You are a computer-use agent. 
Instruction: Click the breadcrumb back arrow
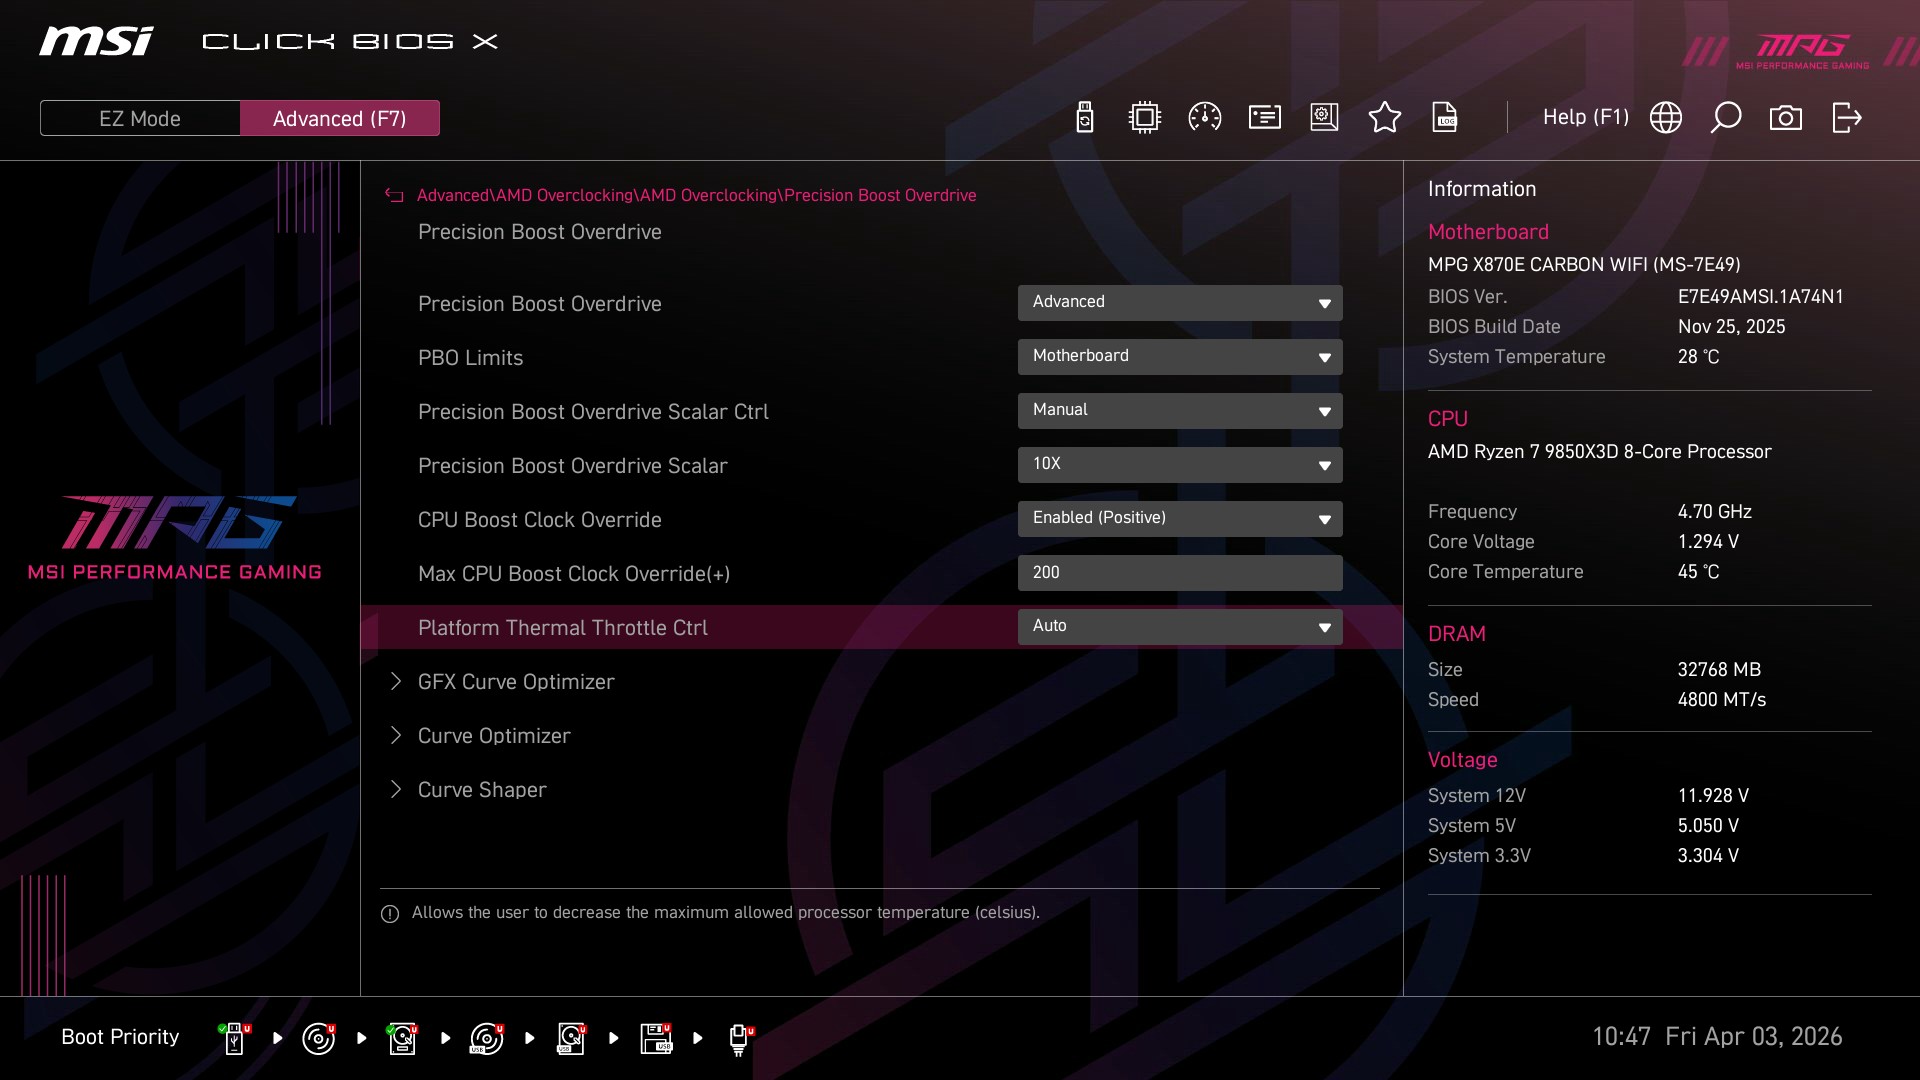[394, 196]
